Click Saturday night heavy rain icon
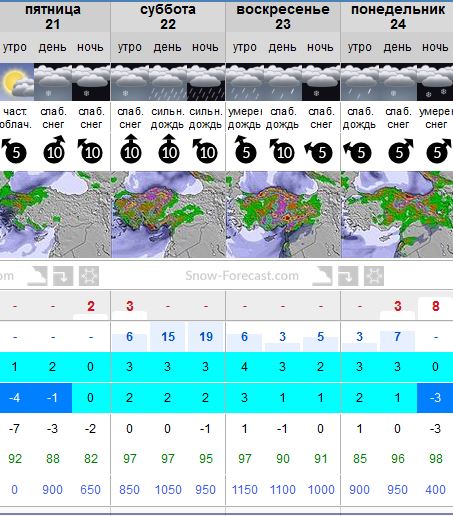Image resolution: width=453 pixels, height=516 pixels. (206, 82)
